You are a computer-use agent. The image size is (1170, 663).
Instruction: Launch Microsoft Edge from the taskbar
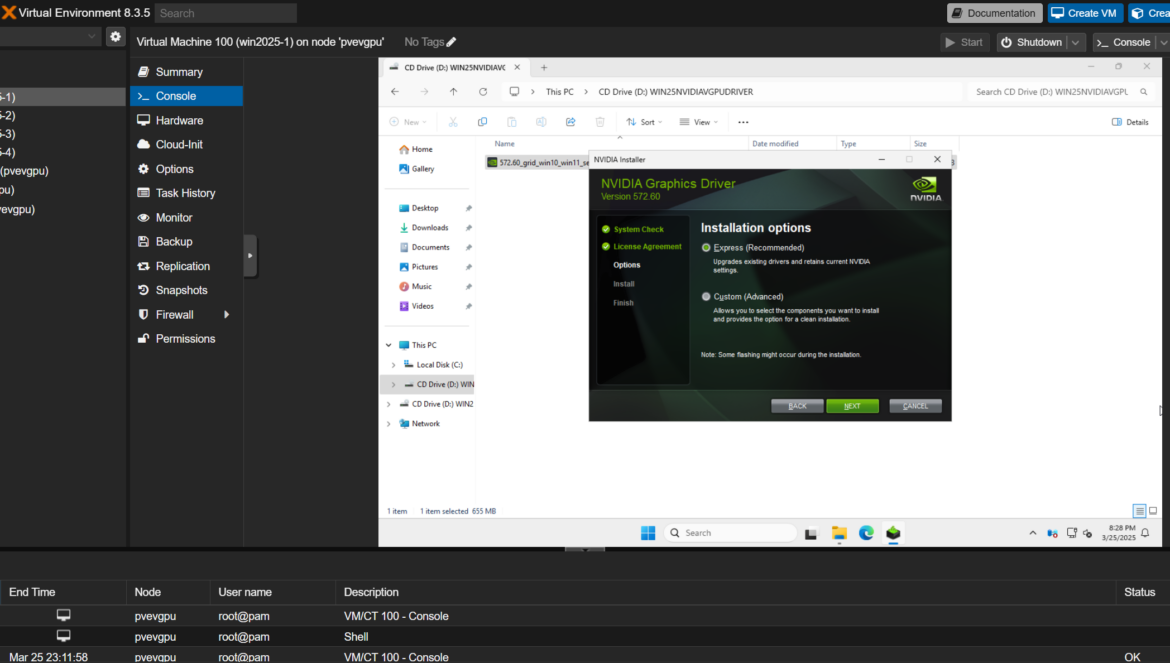coord(866,533)
